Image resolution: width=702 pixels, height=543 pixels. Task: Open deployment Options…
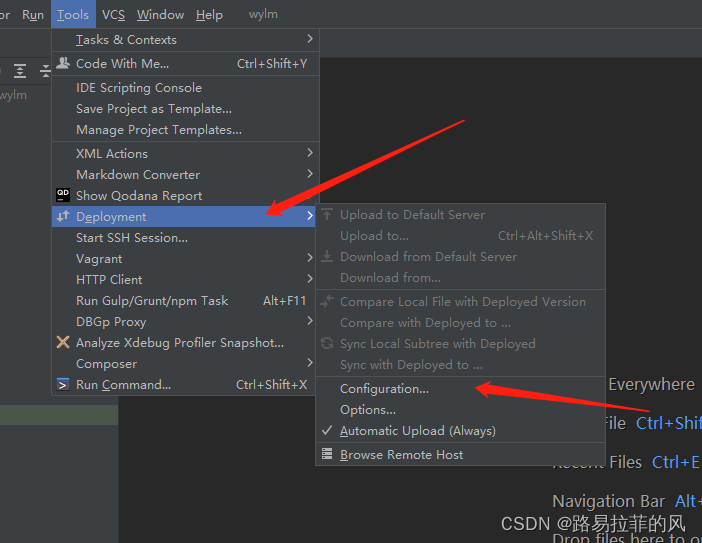click(x=461, y=410)
